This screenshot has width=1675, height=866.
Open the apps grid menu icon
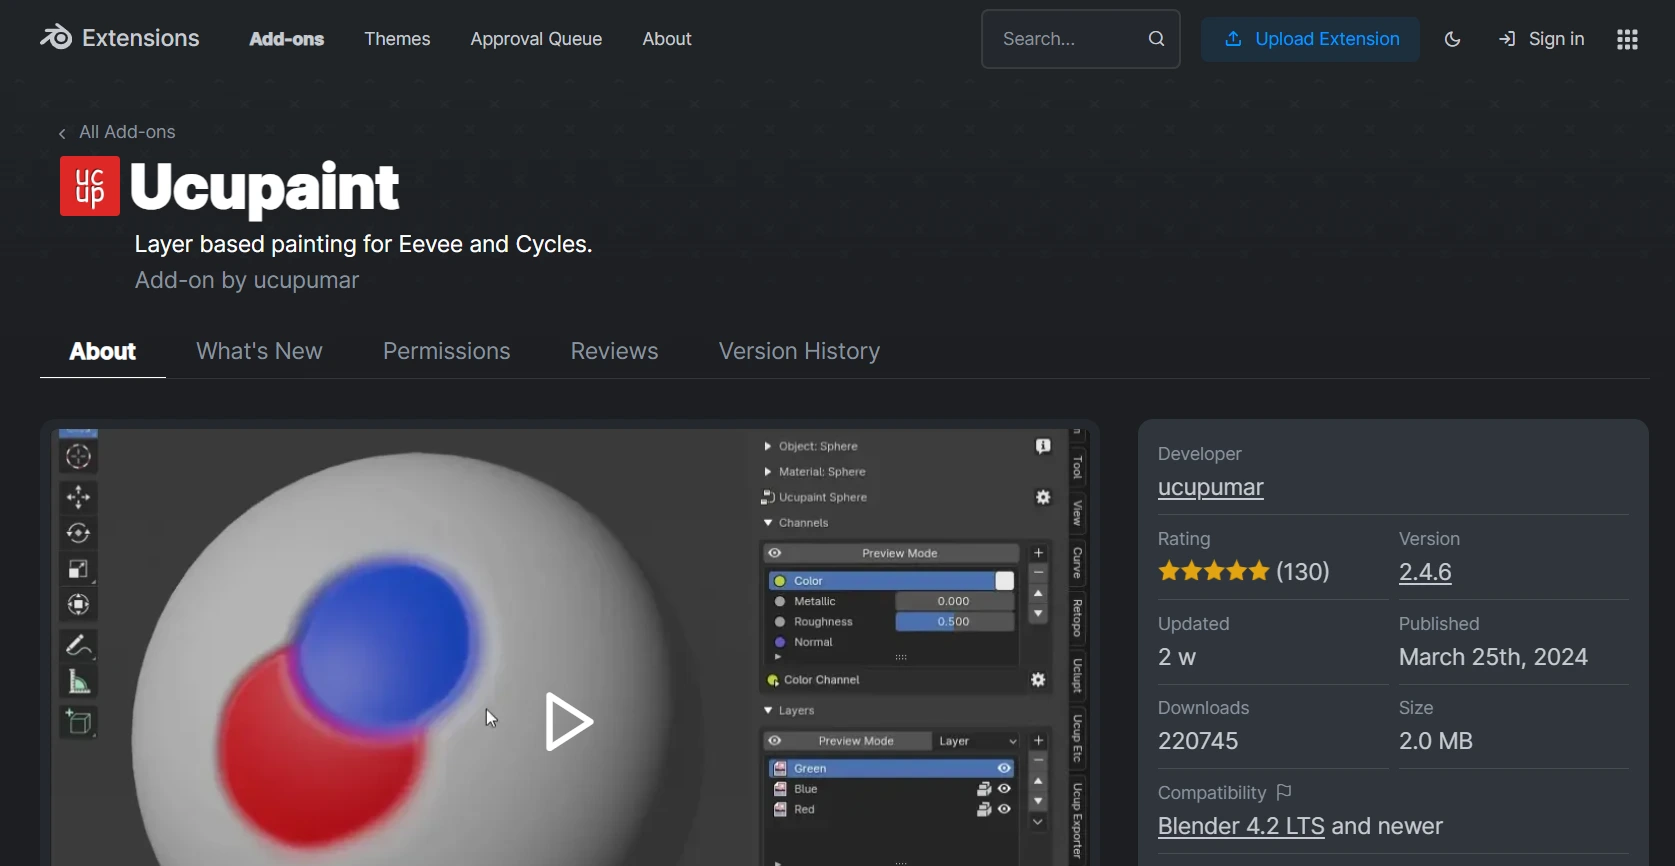click(x=1627, y=40)
